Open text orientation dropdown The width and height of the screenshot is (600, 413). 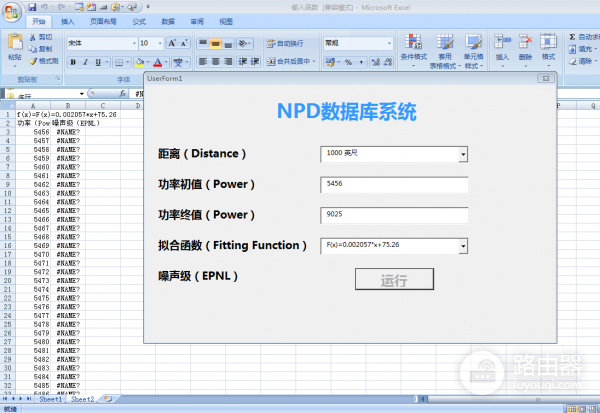[249, 44]
